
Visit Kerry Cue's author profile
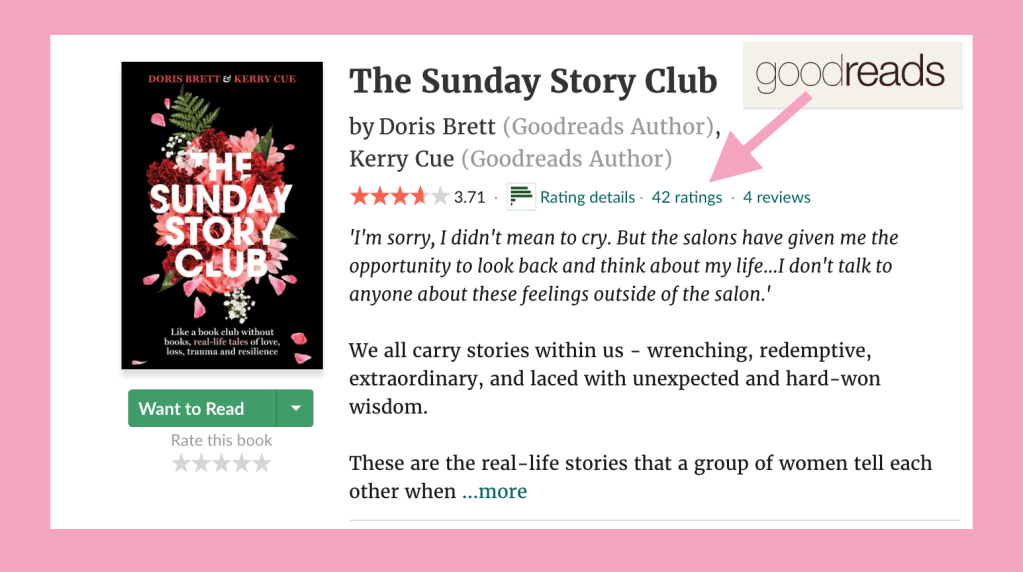pyautogui.click(x=401, y=159)
